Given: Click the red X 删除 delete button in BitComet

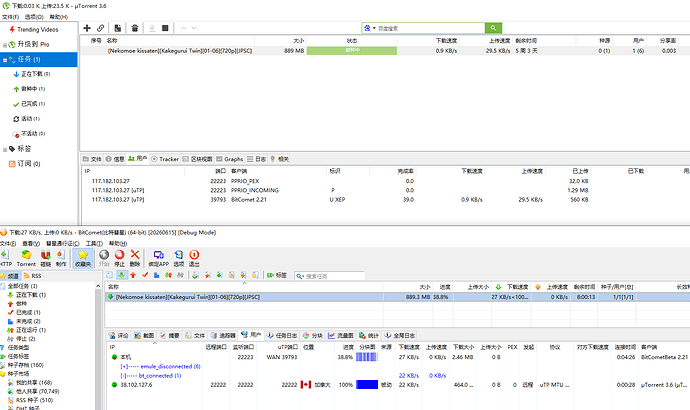Looking at the screenshot, I should (135, 258).
